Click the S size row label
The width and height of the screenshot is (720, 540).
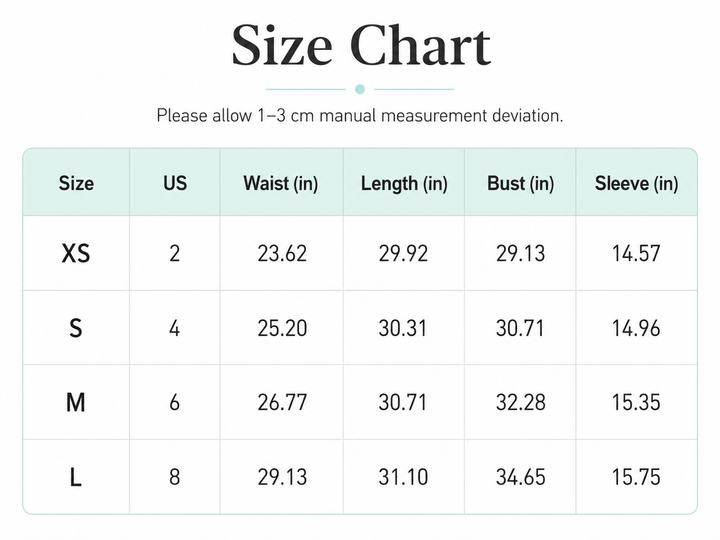76,328
